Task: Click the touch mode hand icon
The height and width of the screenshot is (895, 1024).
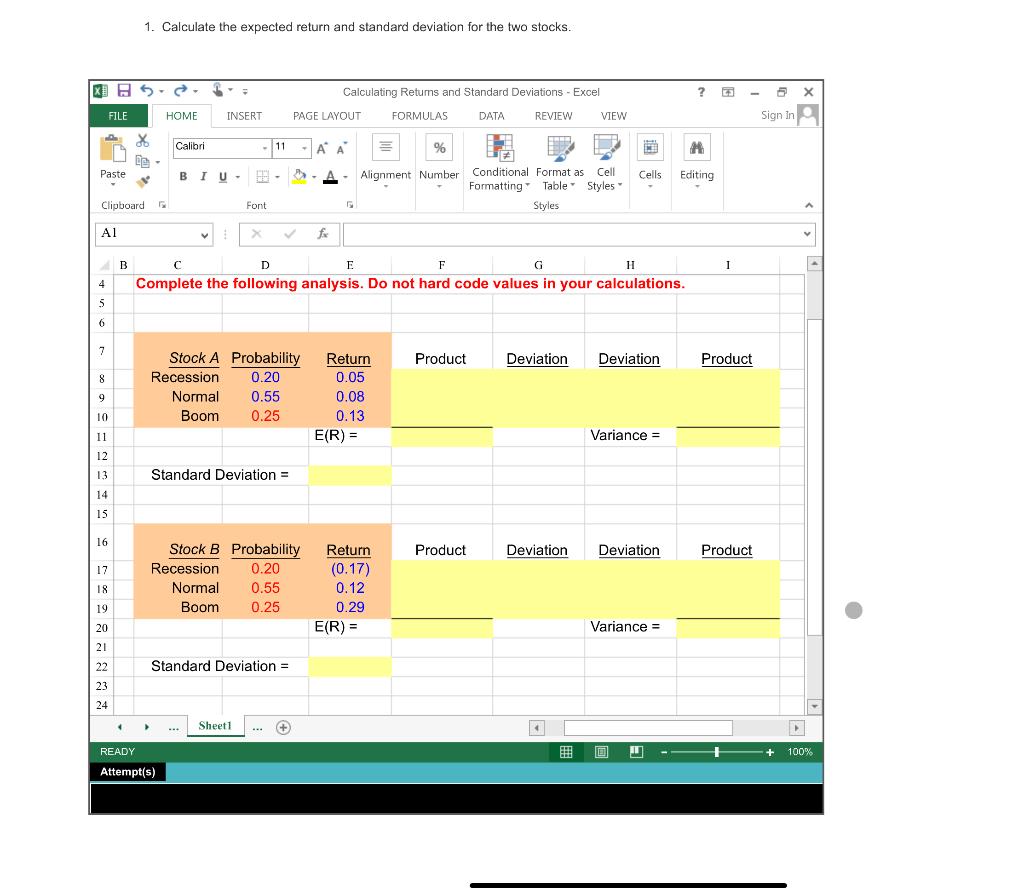Action: click(217, 90)
